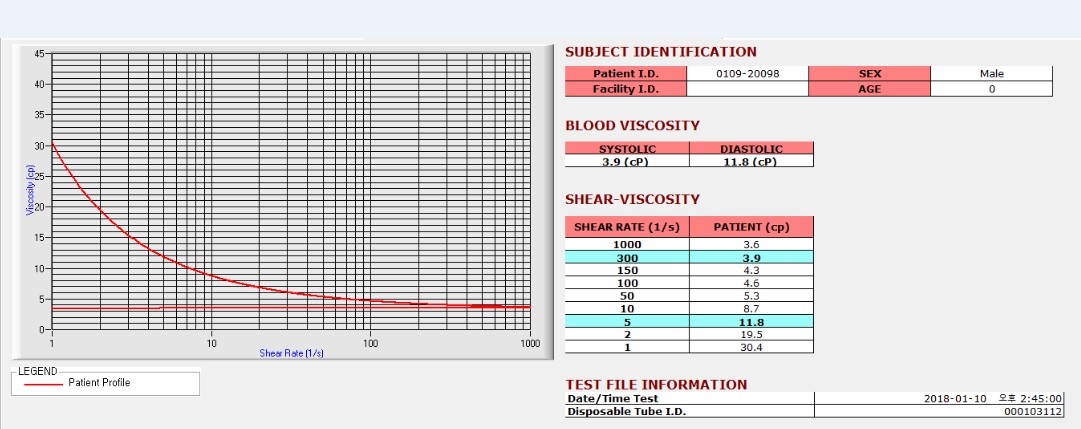Select the Patient Profile legend label
The width and height of the screenshot is (1081, 429).
(99, 382)
